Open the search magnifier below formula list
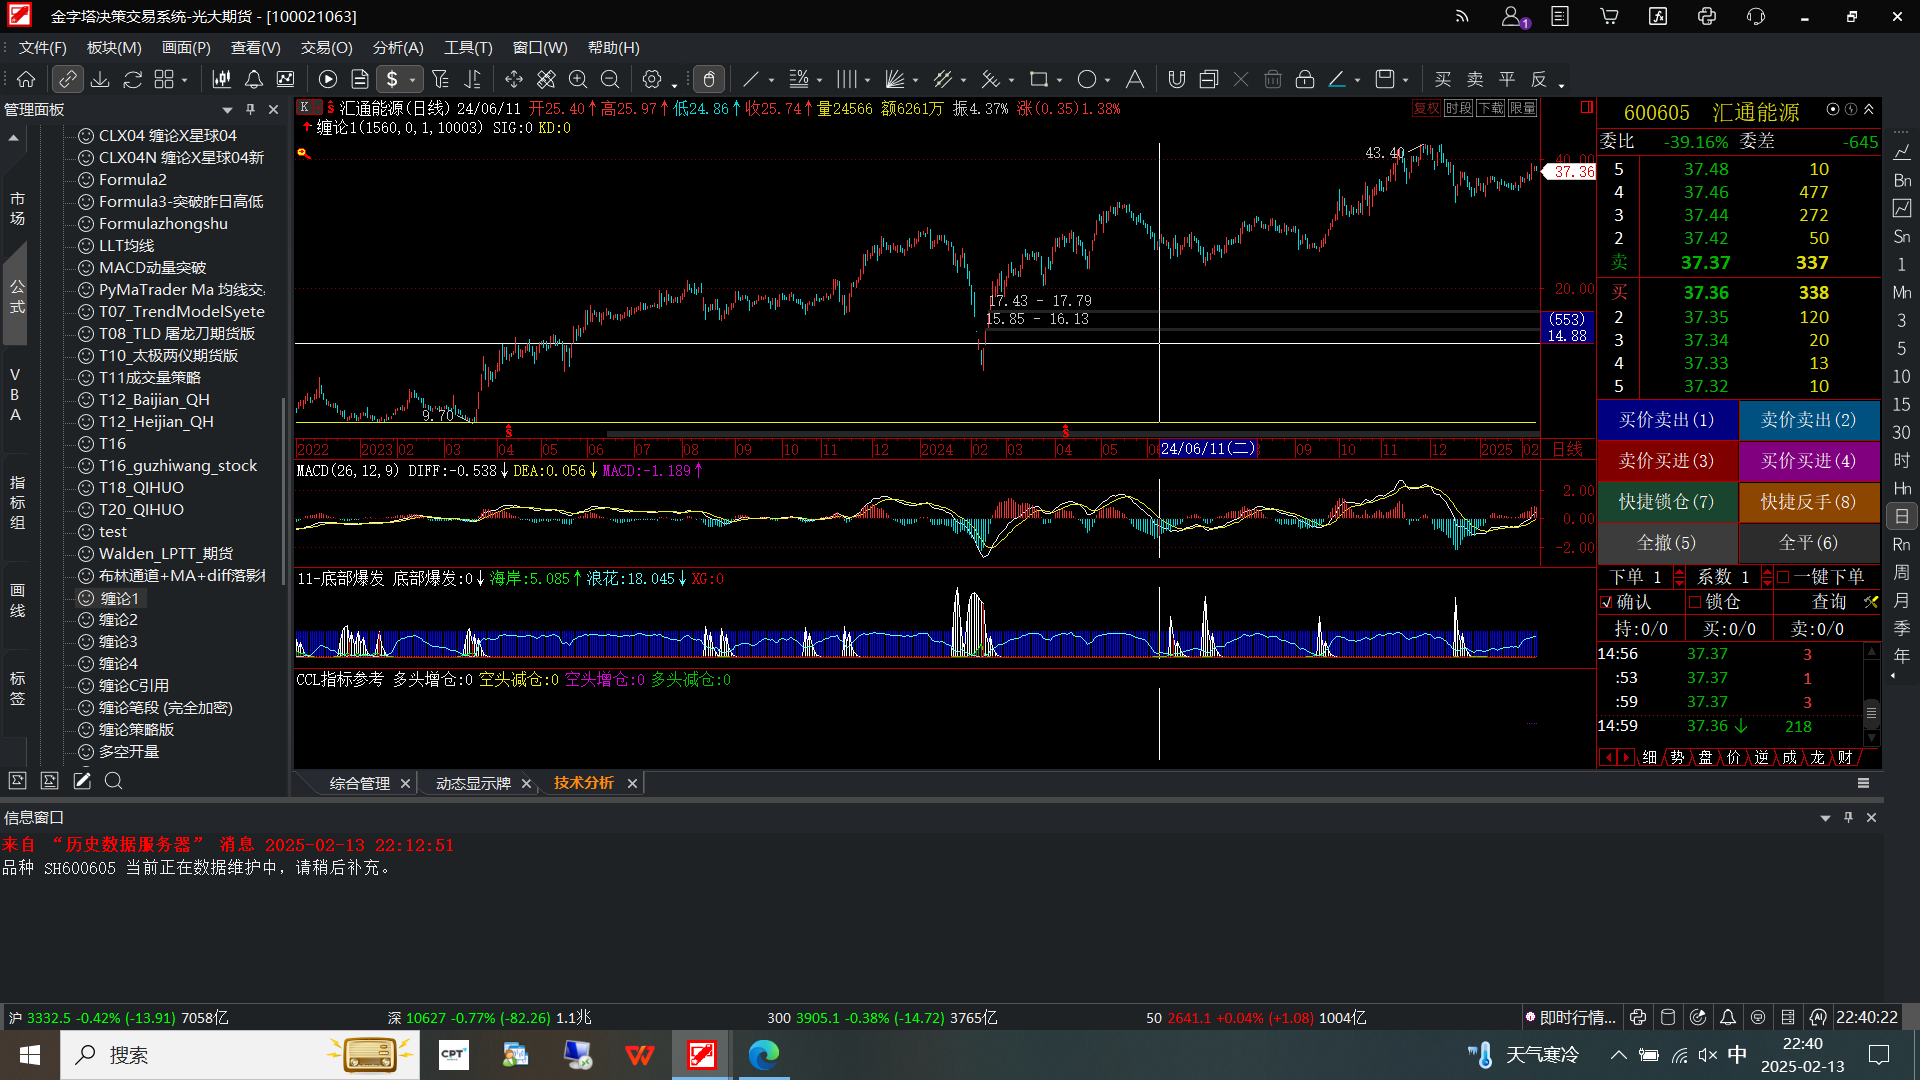 click(x=114, y=781)
